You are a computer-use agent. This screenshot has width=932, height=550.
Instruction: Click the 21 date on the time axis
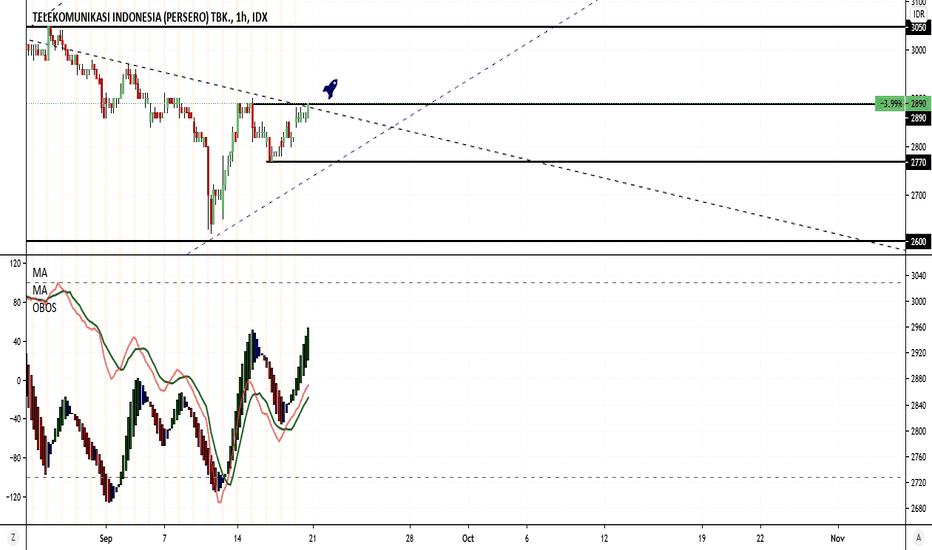click(313, 539)
